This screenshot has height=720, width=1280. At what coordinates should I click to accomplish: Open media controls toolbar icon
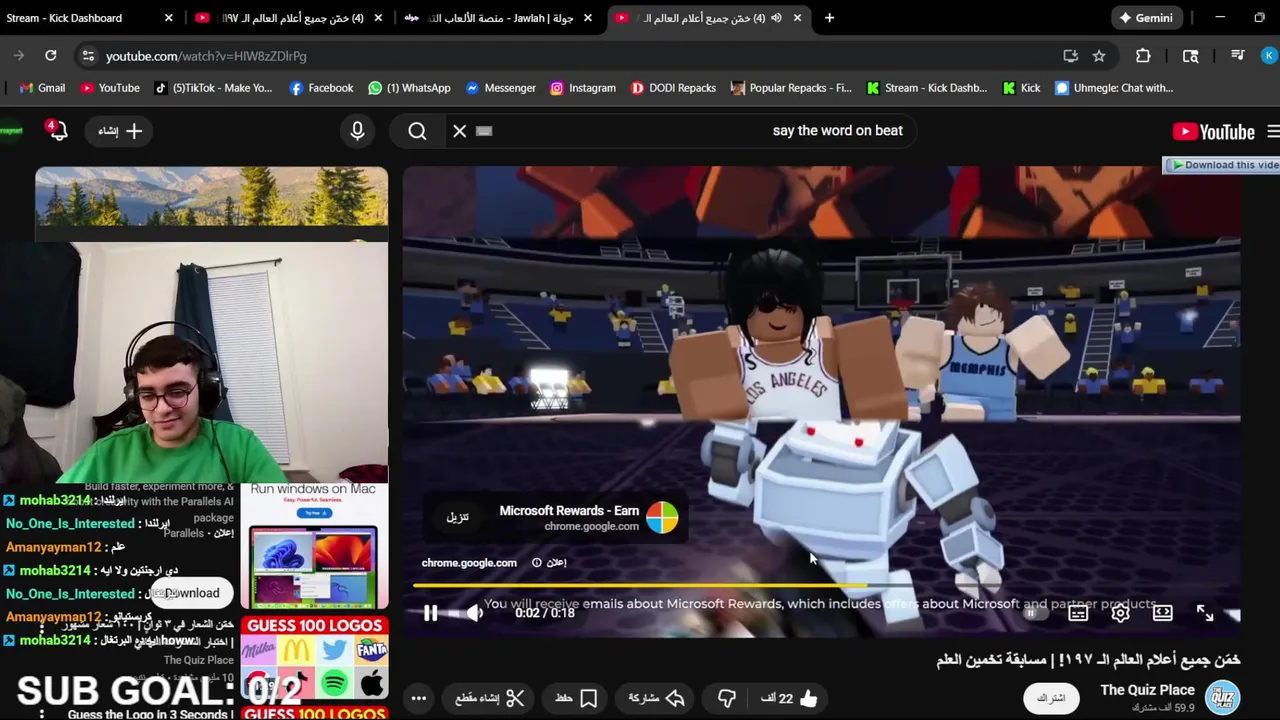point(1238,56)
